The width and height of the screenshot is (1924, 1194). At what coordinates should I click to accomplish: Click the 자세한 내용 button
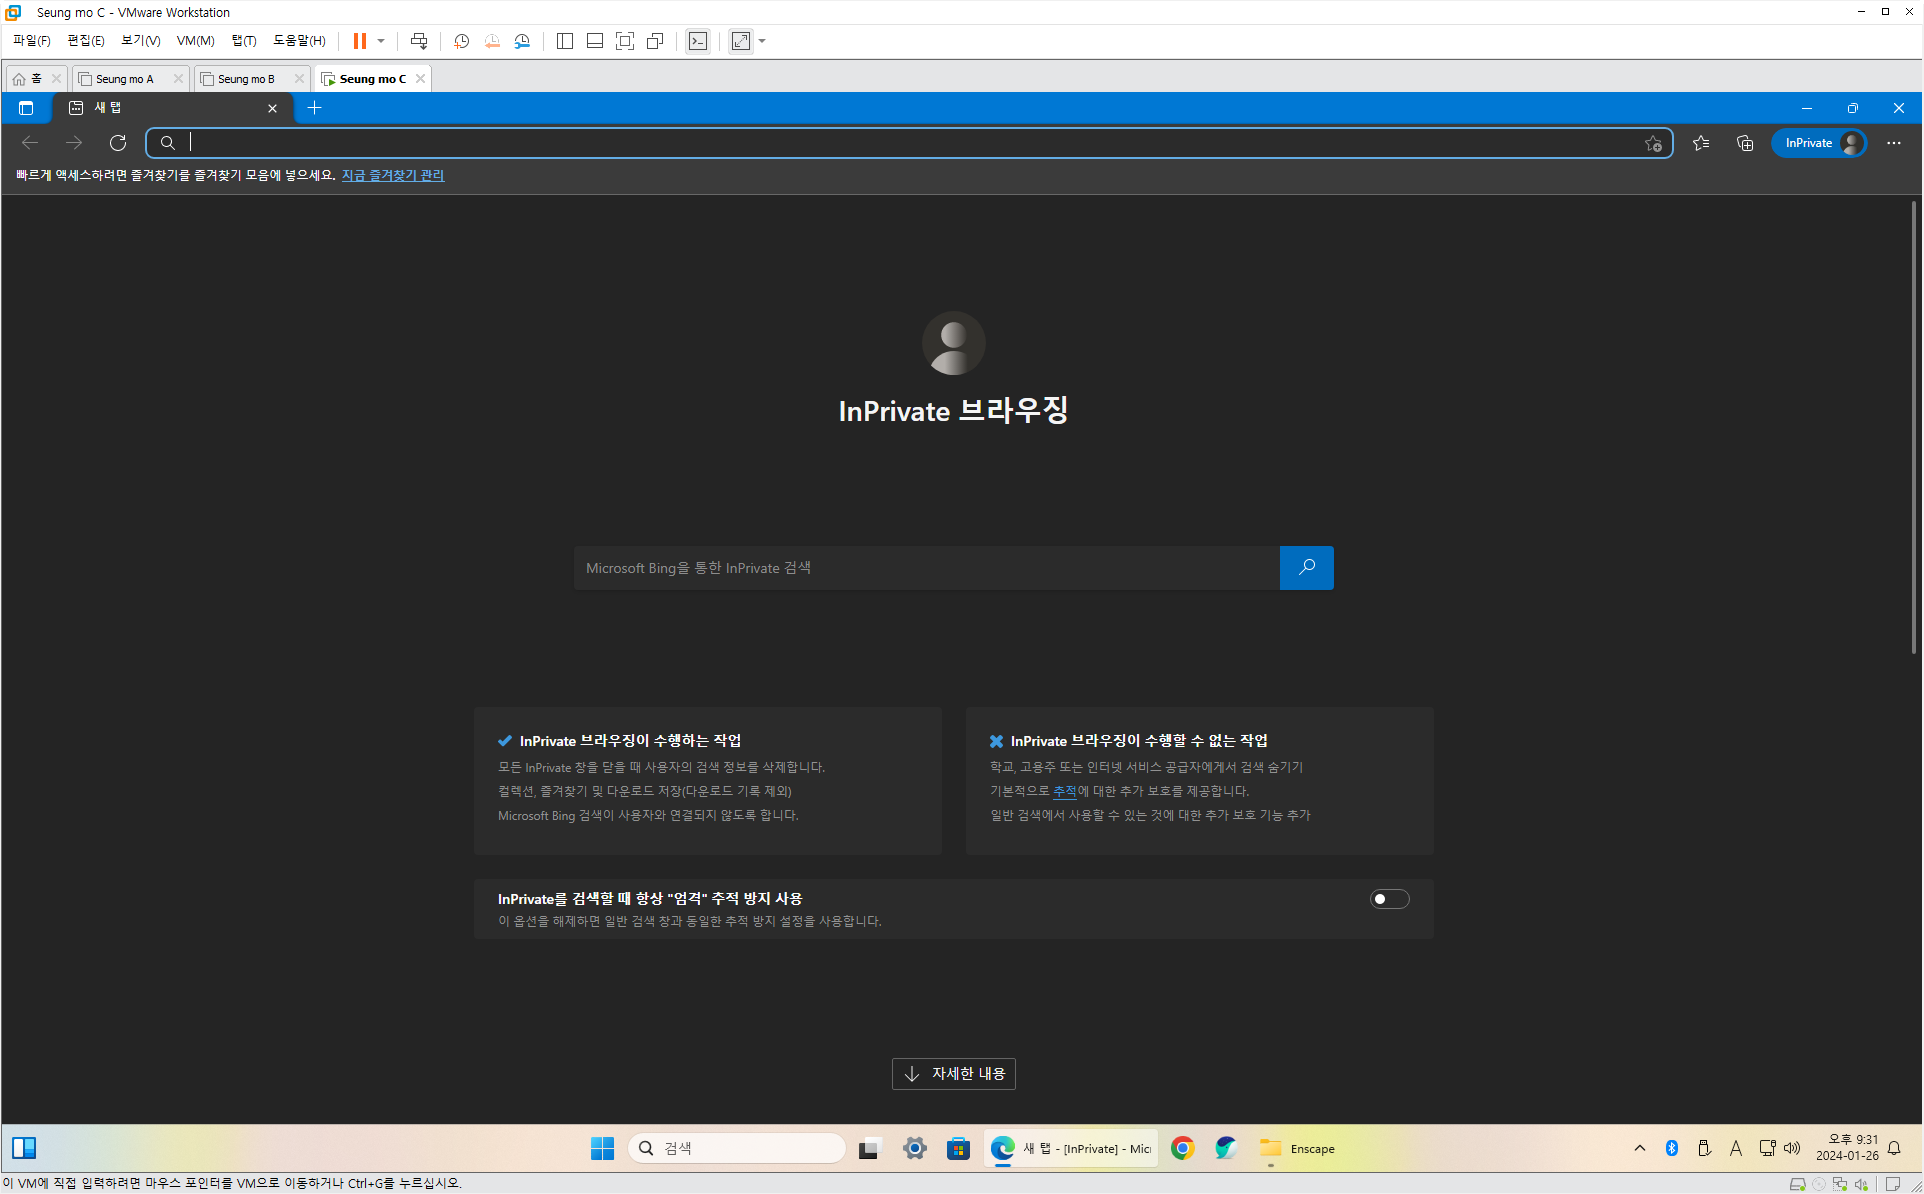[953, 1073]
